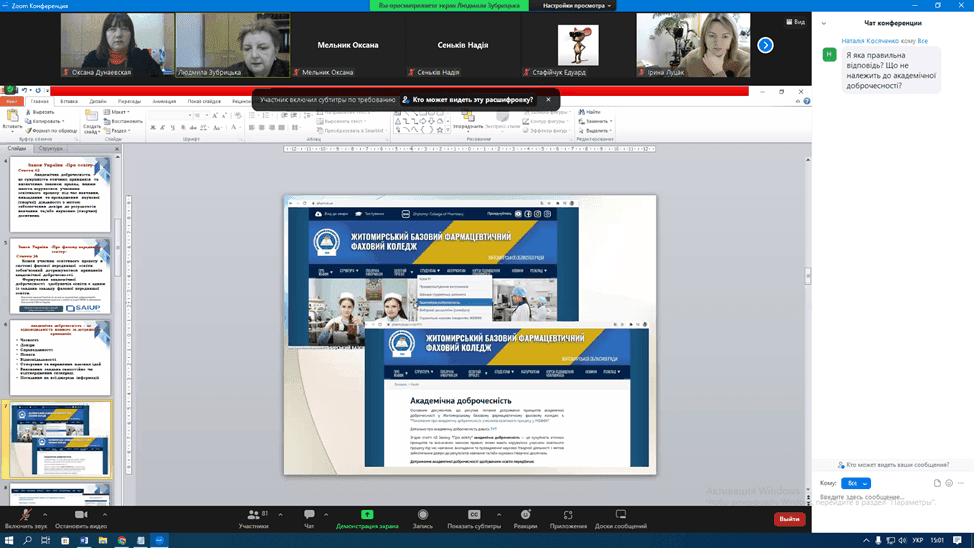
Task: Start recording with the 'Запись' icon
Action: tap(423, 514)
